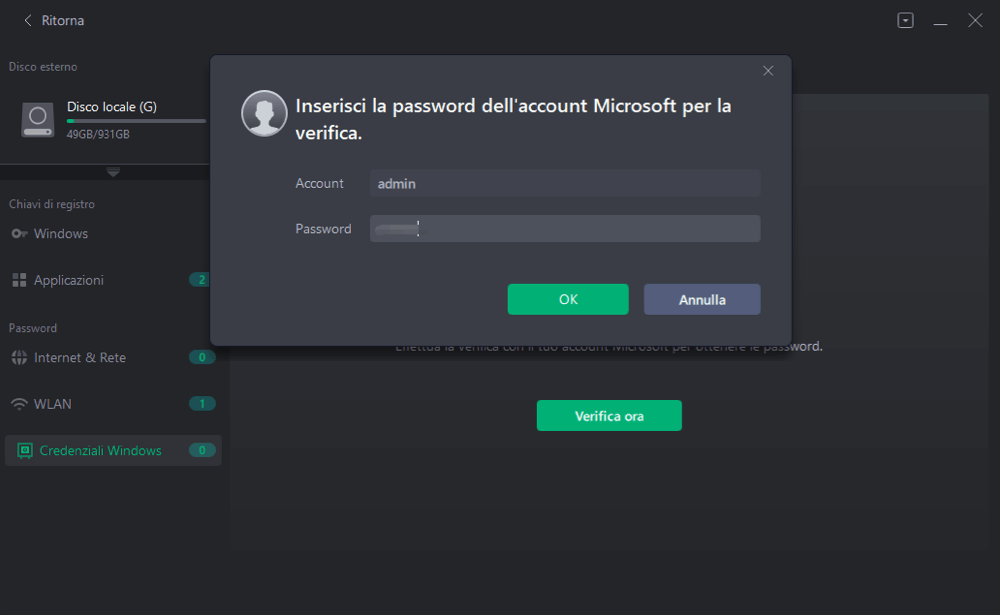Go back using the Ritorna arrow
The height and width of the screenshot is (615, 1000).
(27, 20)
